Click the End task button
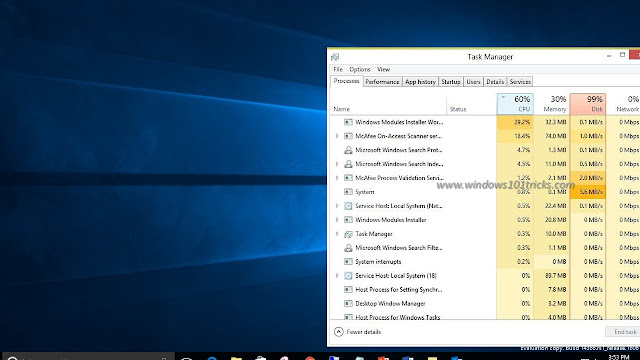This screenshot has height=360, width=640. pyautogui.click(x=624, y=332)
